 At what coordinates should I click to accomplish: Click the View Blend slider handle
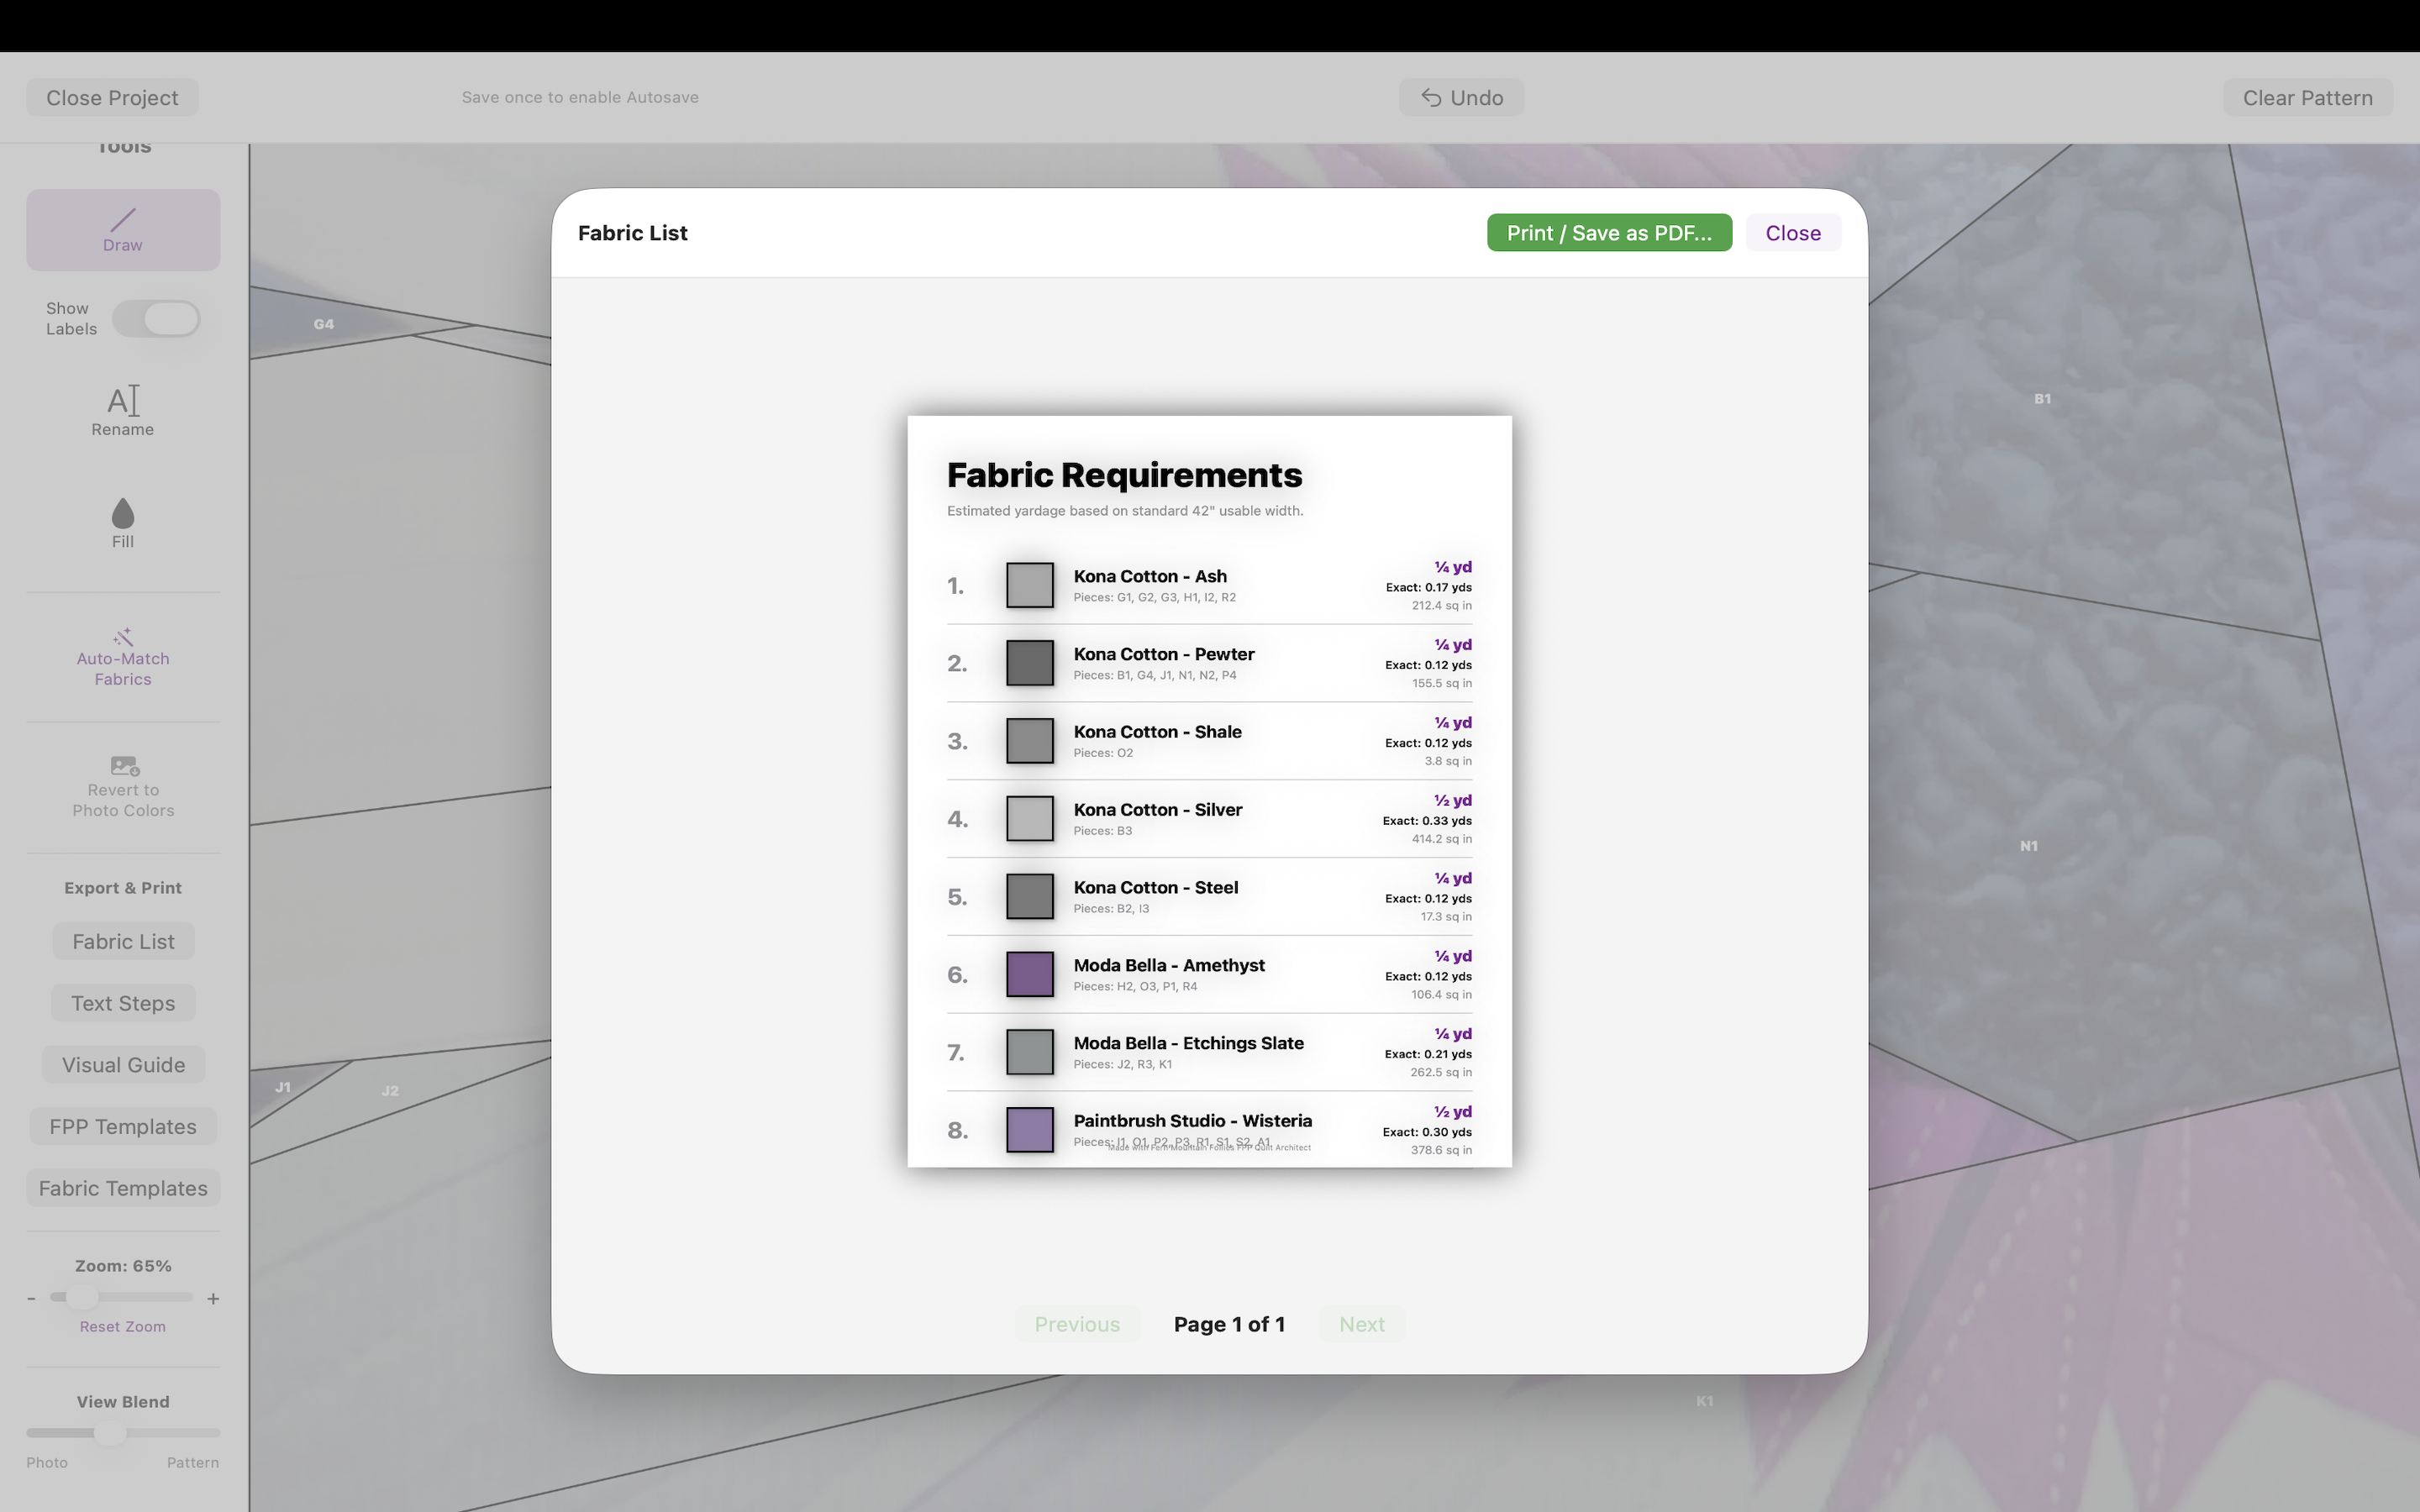coord(109,1433)
